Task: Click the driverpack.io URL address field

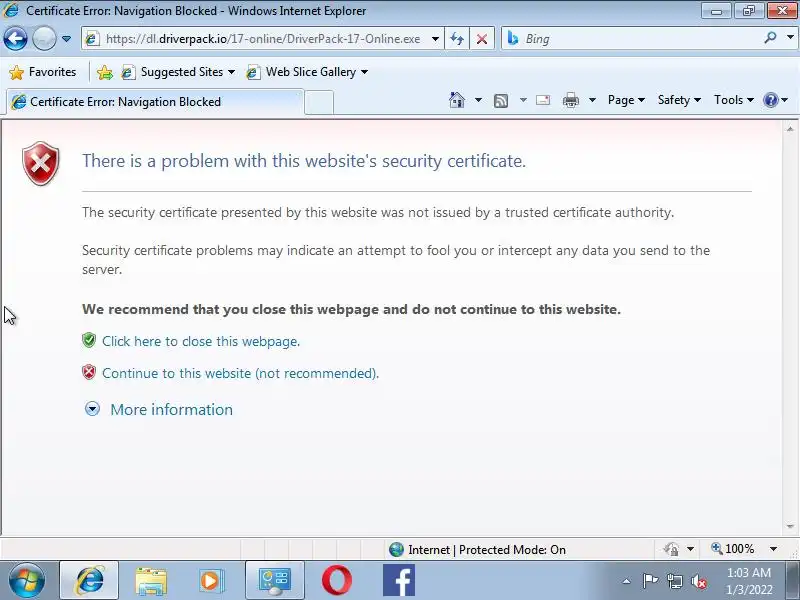Action: [x=263, y=39]
